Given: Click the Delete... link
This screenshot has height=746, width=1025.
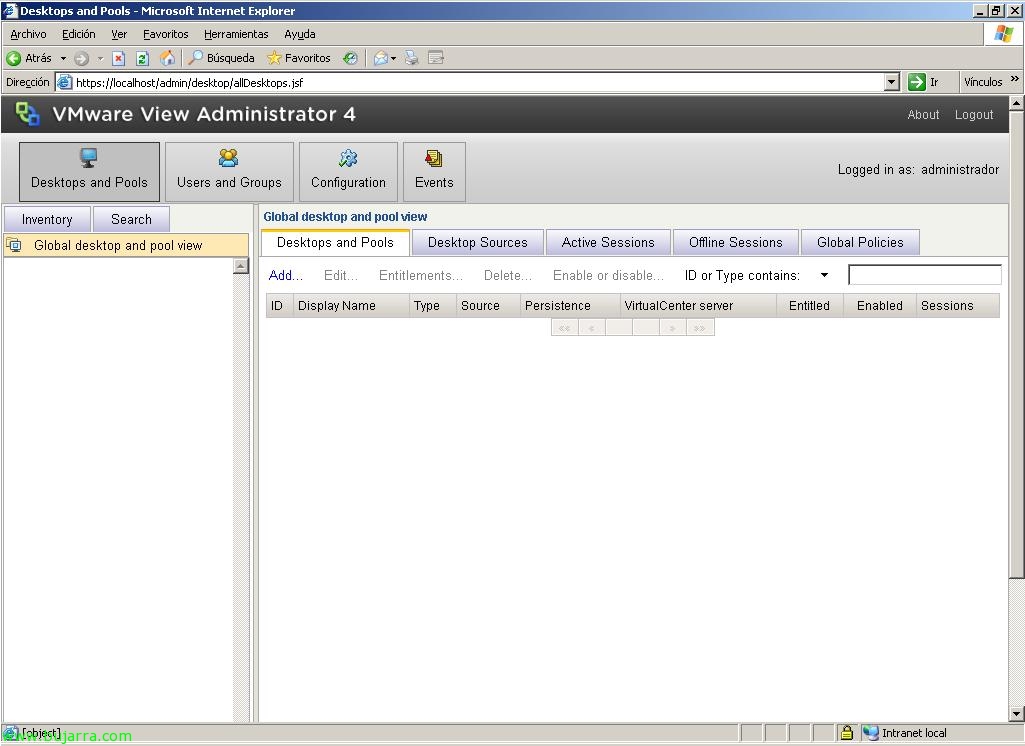Looking at the screenshot, I should click(x=507, y=275).
